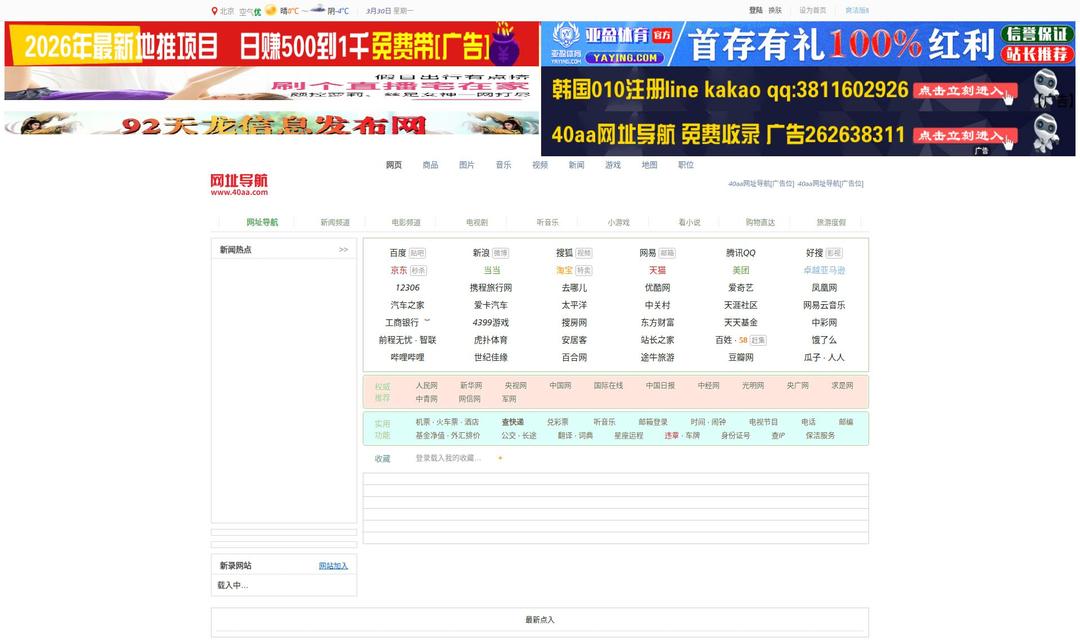The height and width of the screenshot is (643, 1080).
Task: Click the 网址导航 40aa.com logo
Action: pyautogui.click(x=241, y=184)
